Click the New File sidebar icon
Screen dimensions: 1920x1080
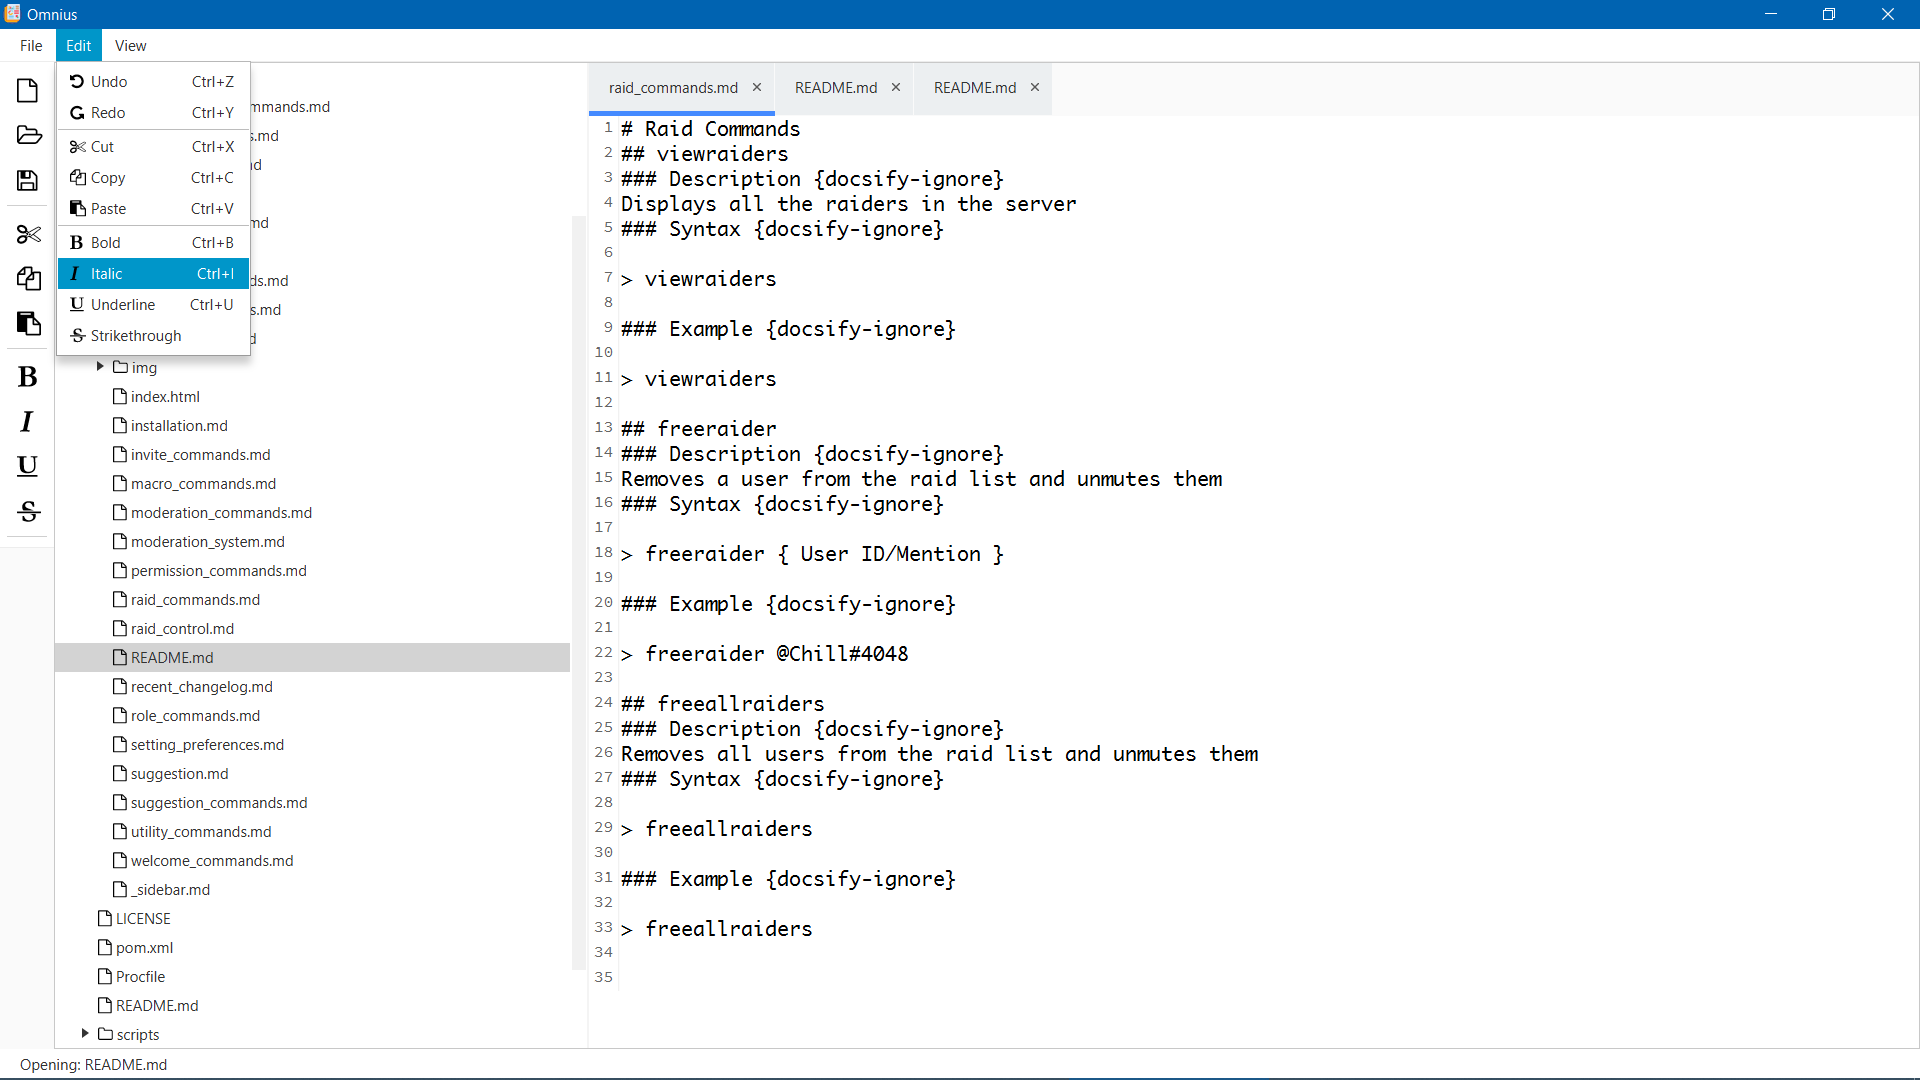point(28,91)
